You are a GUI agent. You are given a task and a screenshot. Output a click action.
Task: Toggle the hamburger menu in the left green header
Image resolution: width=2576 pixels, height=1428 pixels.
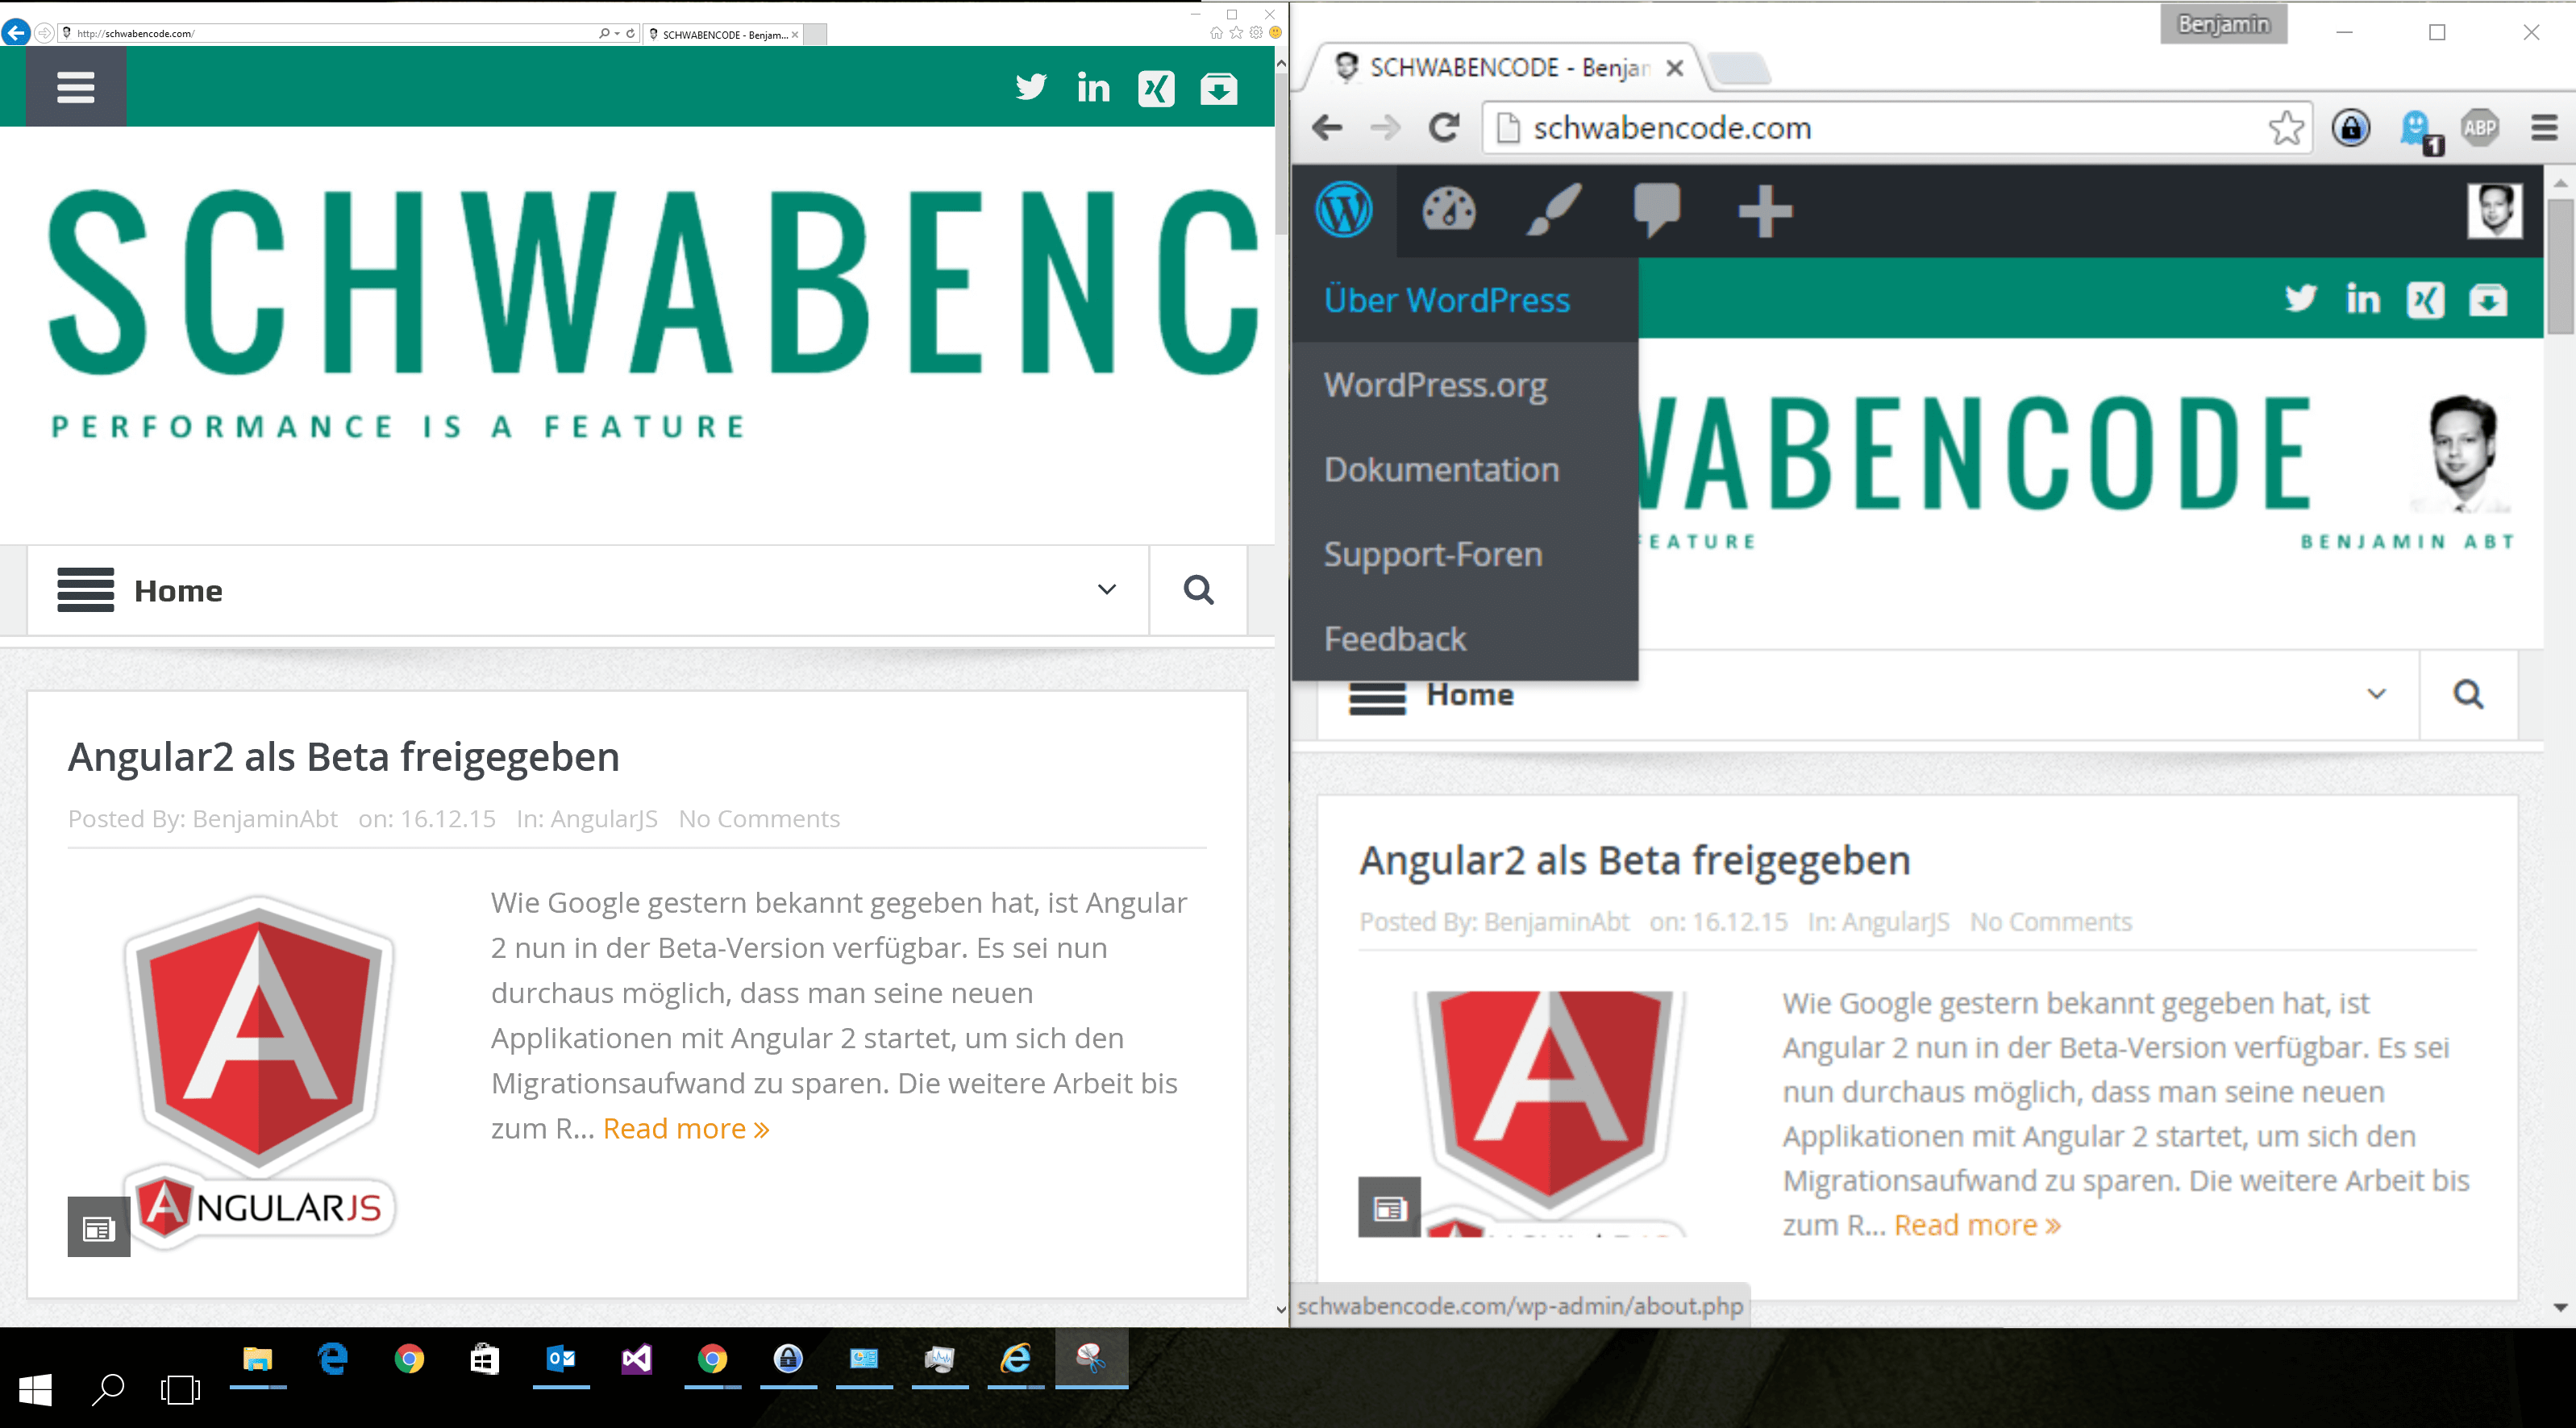[76, 87]
